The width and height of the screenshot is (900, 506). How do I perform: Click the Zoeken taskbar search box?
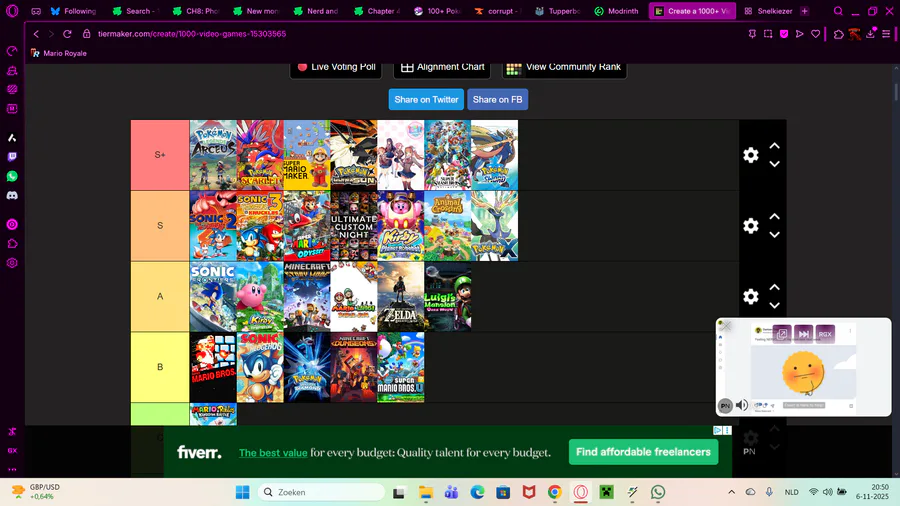321,492
